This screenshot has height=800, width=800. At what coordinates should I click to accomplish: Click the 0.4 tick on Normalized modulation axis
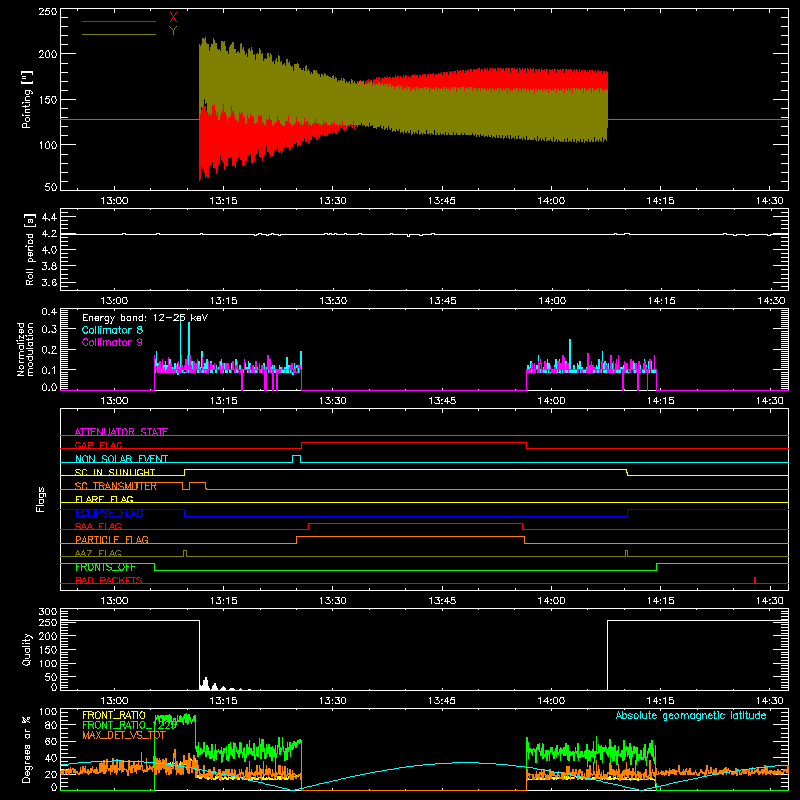tap(49, 312)
